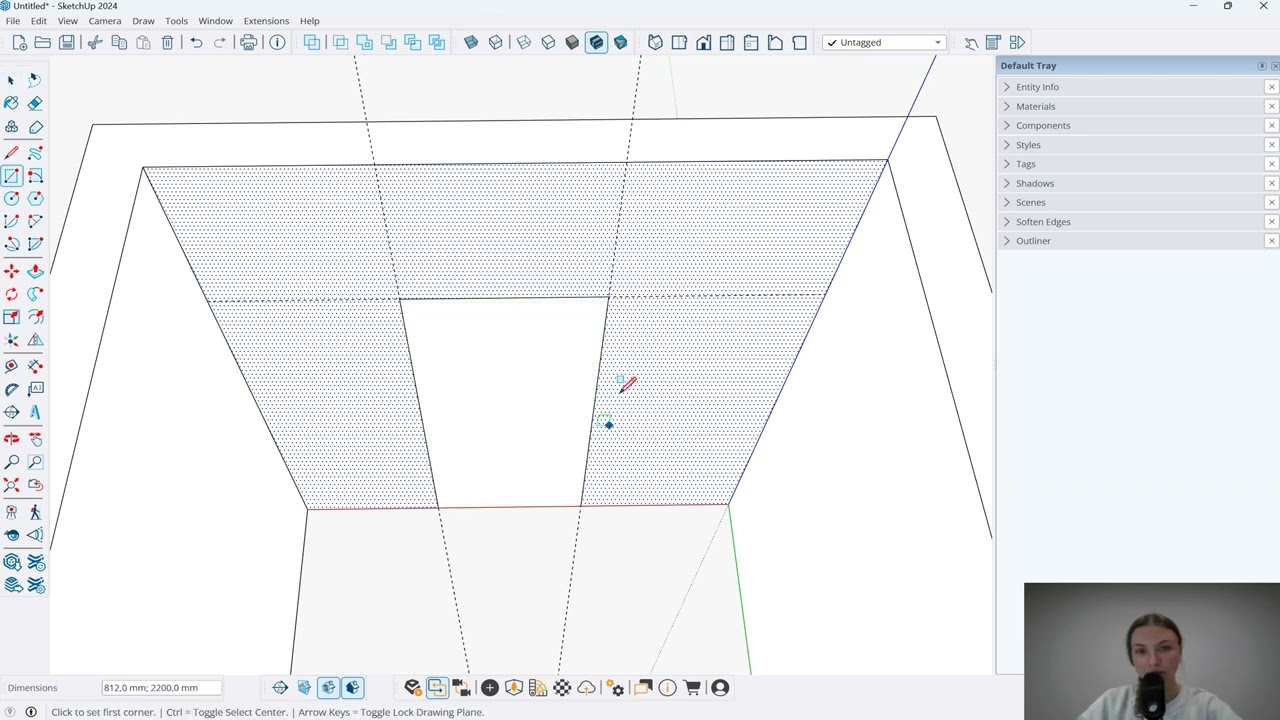Toggle the highlighted swap-arrows icon at bottom
This screenshot has height=720, width=1280.
pos(437,687)
